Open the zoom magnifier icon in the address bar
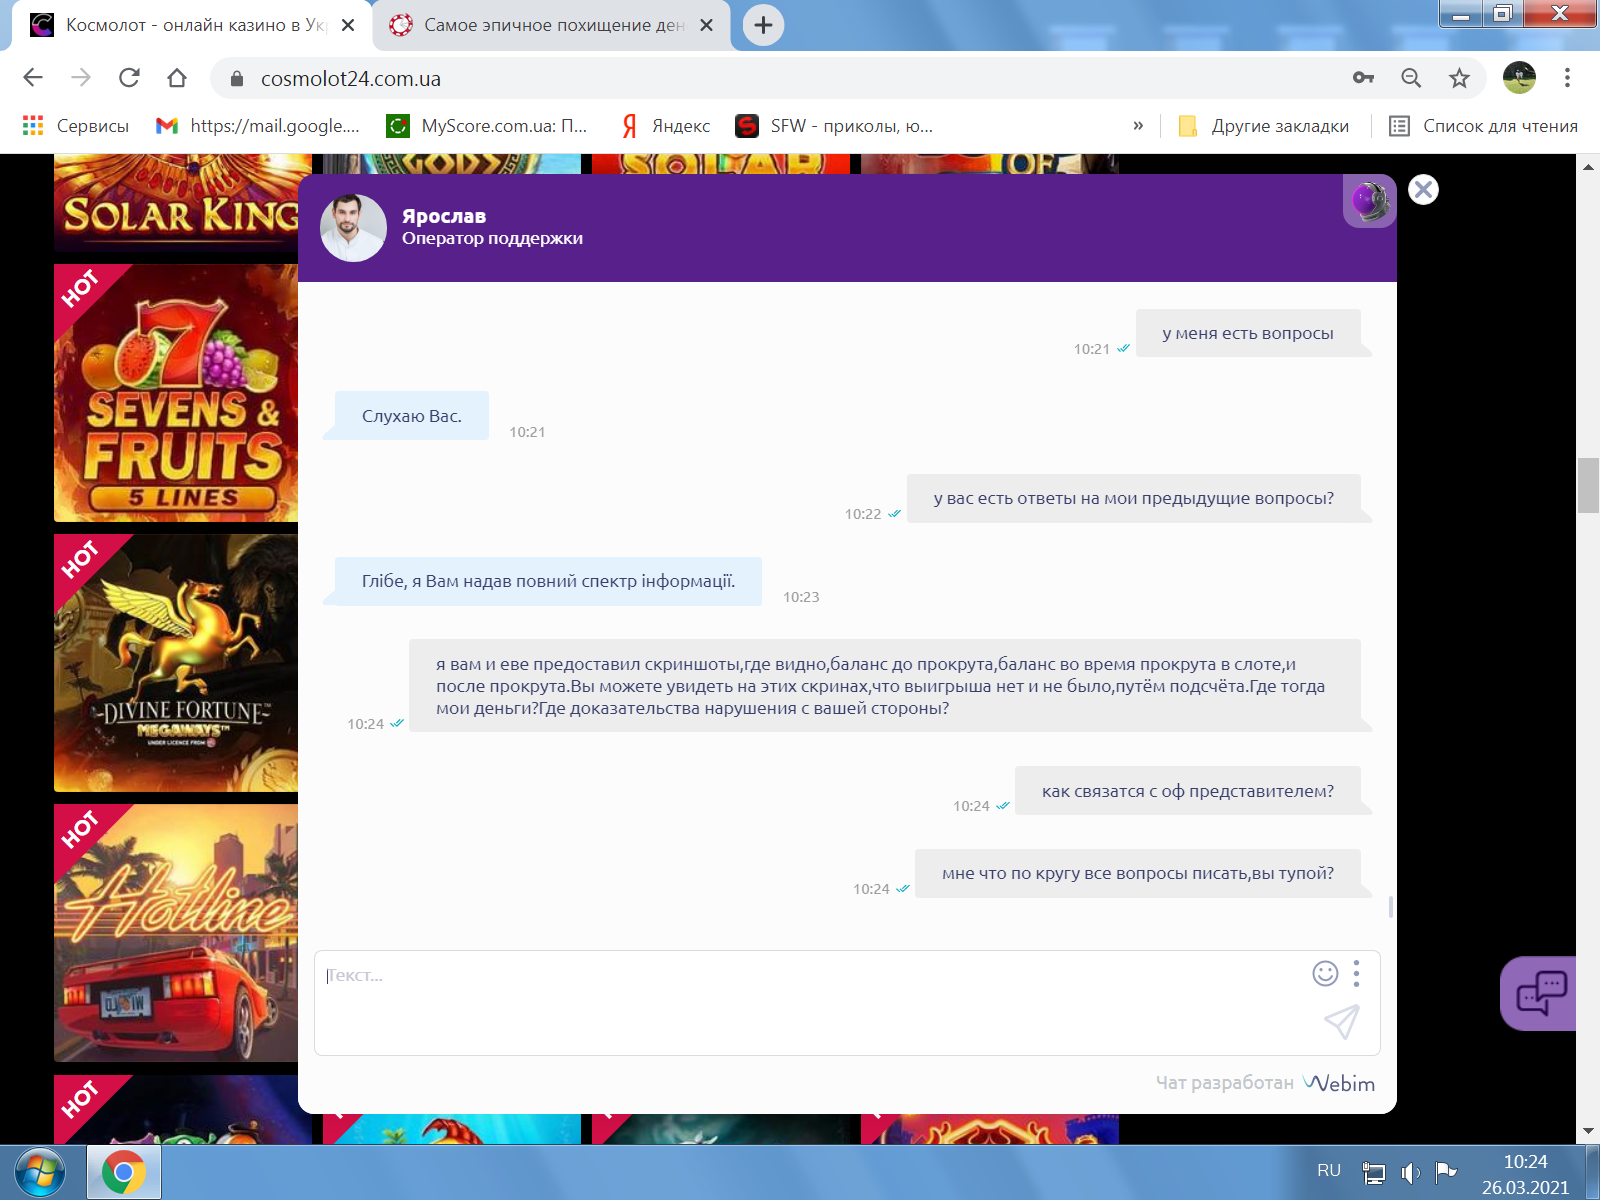 coord(1411,78)
